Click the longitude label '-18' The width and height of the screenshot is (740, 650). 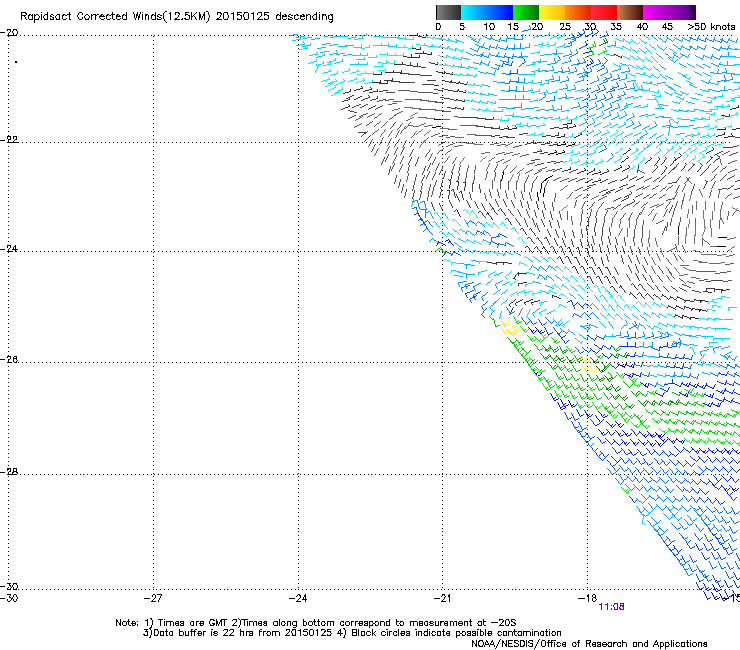(x=587, y=599)
